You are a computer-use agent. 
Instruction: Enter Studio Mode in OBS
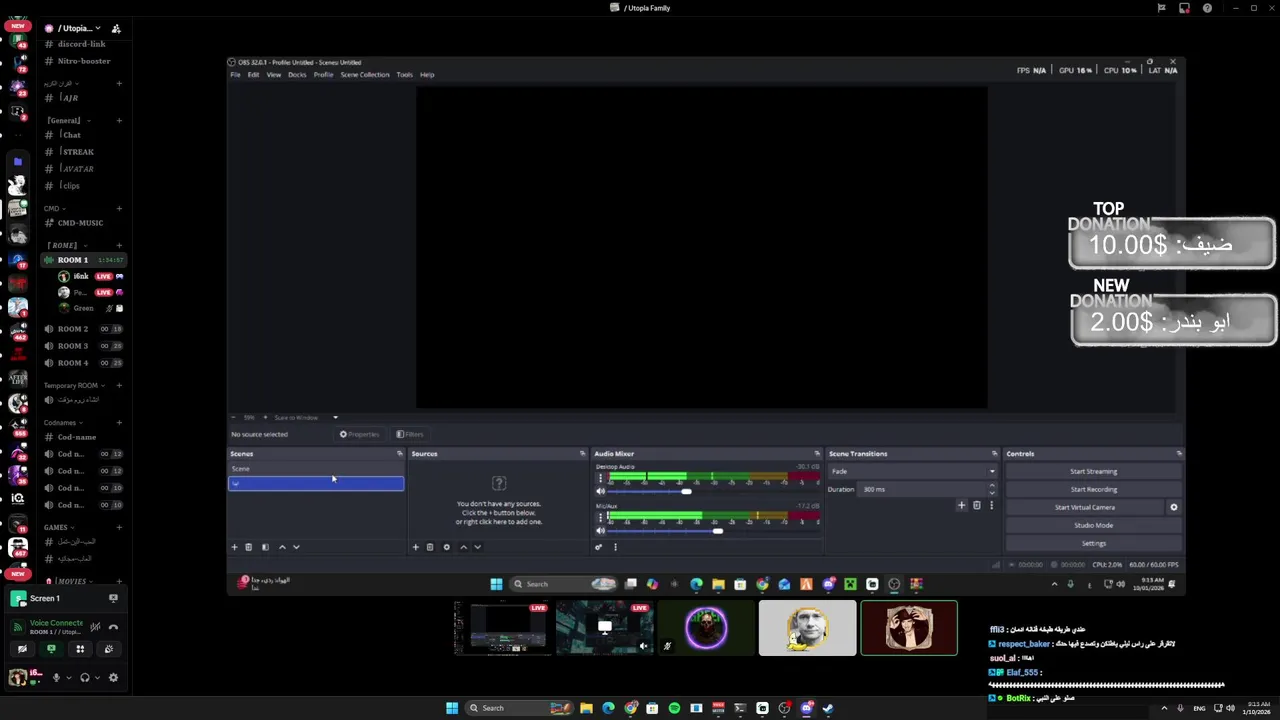click(x=1094, y=525)
